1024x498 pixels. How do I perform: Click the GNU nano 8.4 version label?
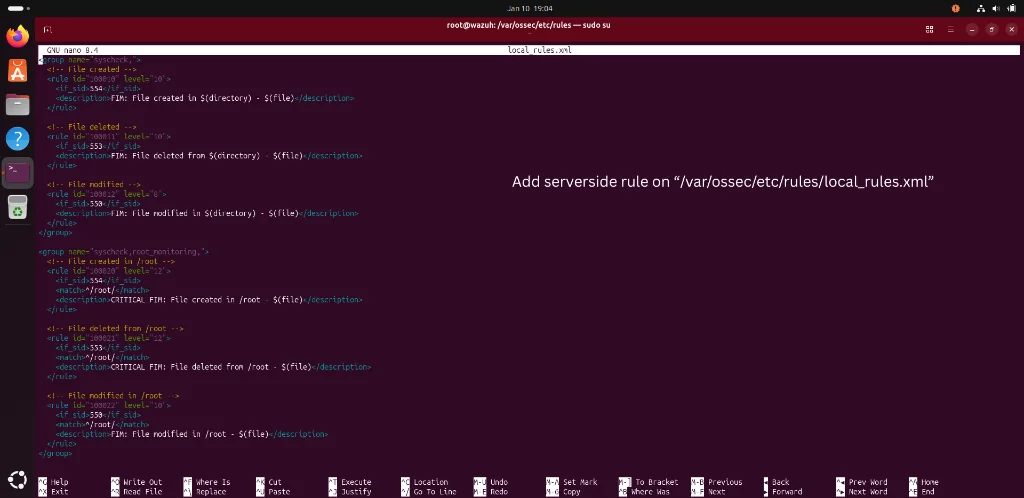(72, 50)
